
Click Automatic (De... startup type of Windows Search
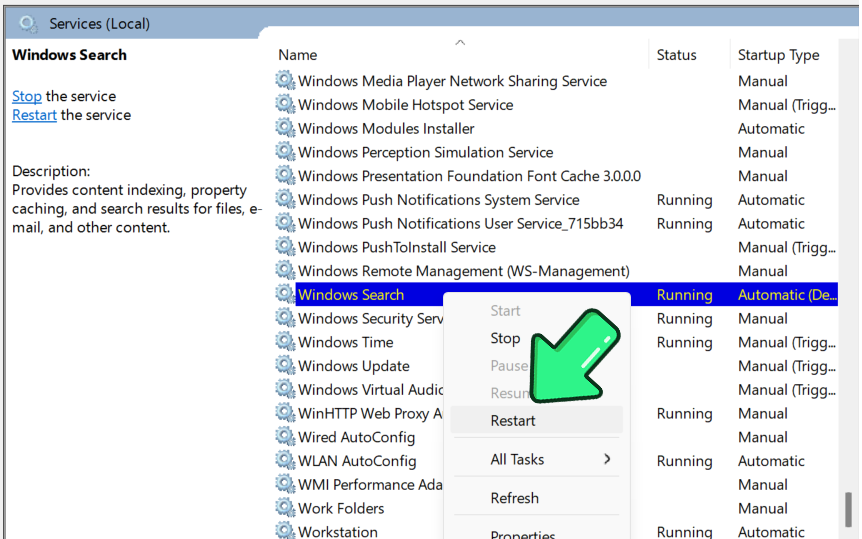tap(787, 295)
